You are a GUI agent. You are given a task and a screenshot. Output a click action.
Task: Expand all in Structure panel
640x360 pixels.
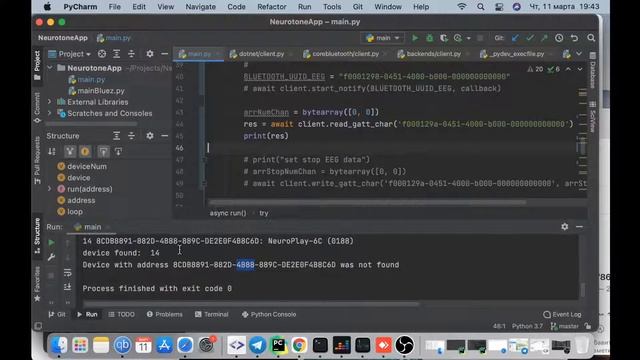[116, 136]
